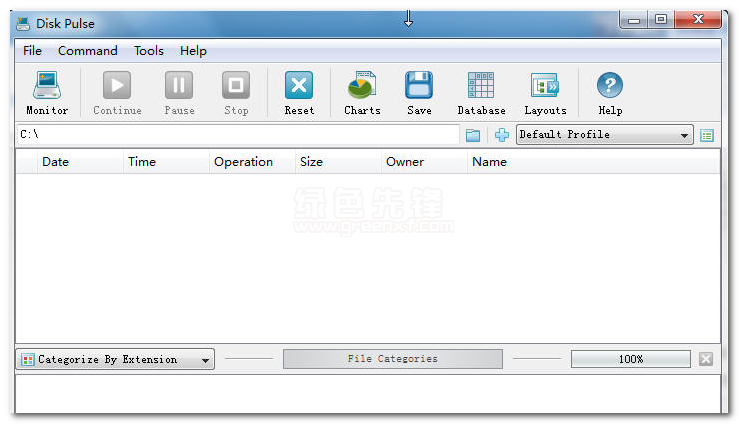Minimize the Disk Pulse window
The image size is (739, 424).
click(634, 20)
